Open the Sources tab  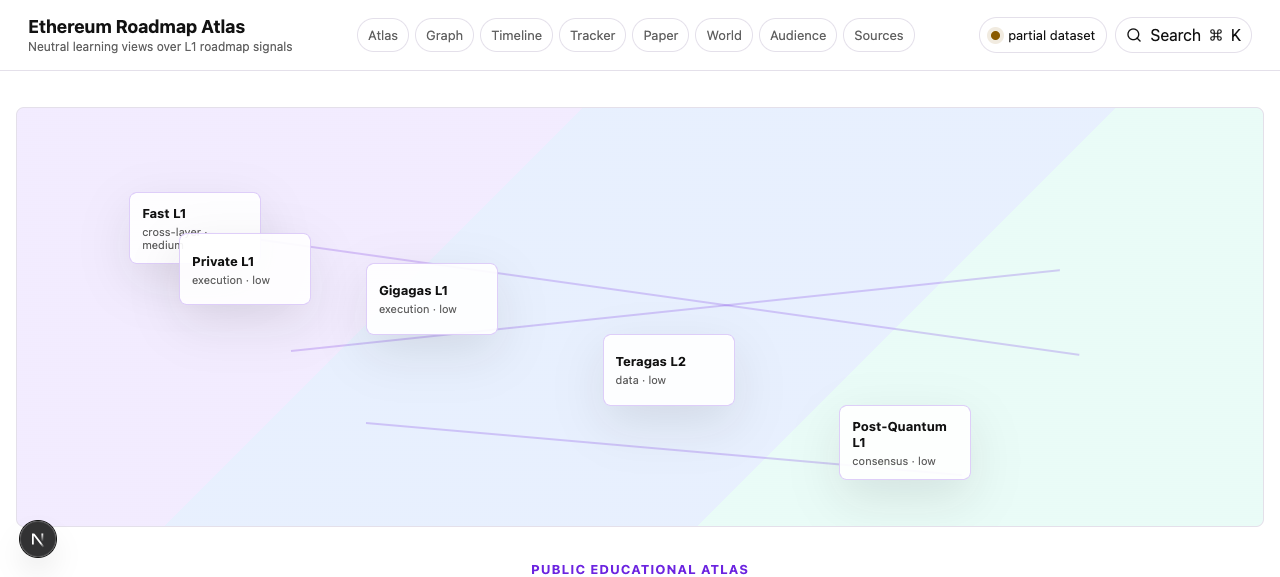coord(879,35)
